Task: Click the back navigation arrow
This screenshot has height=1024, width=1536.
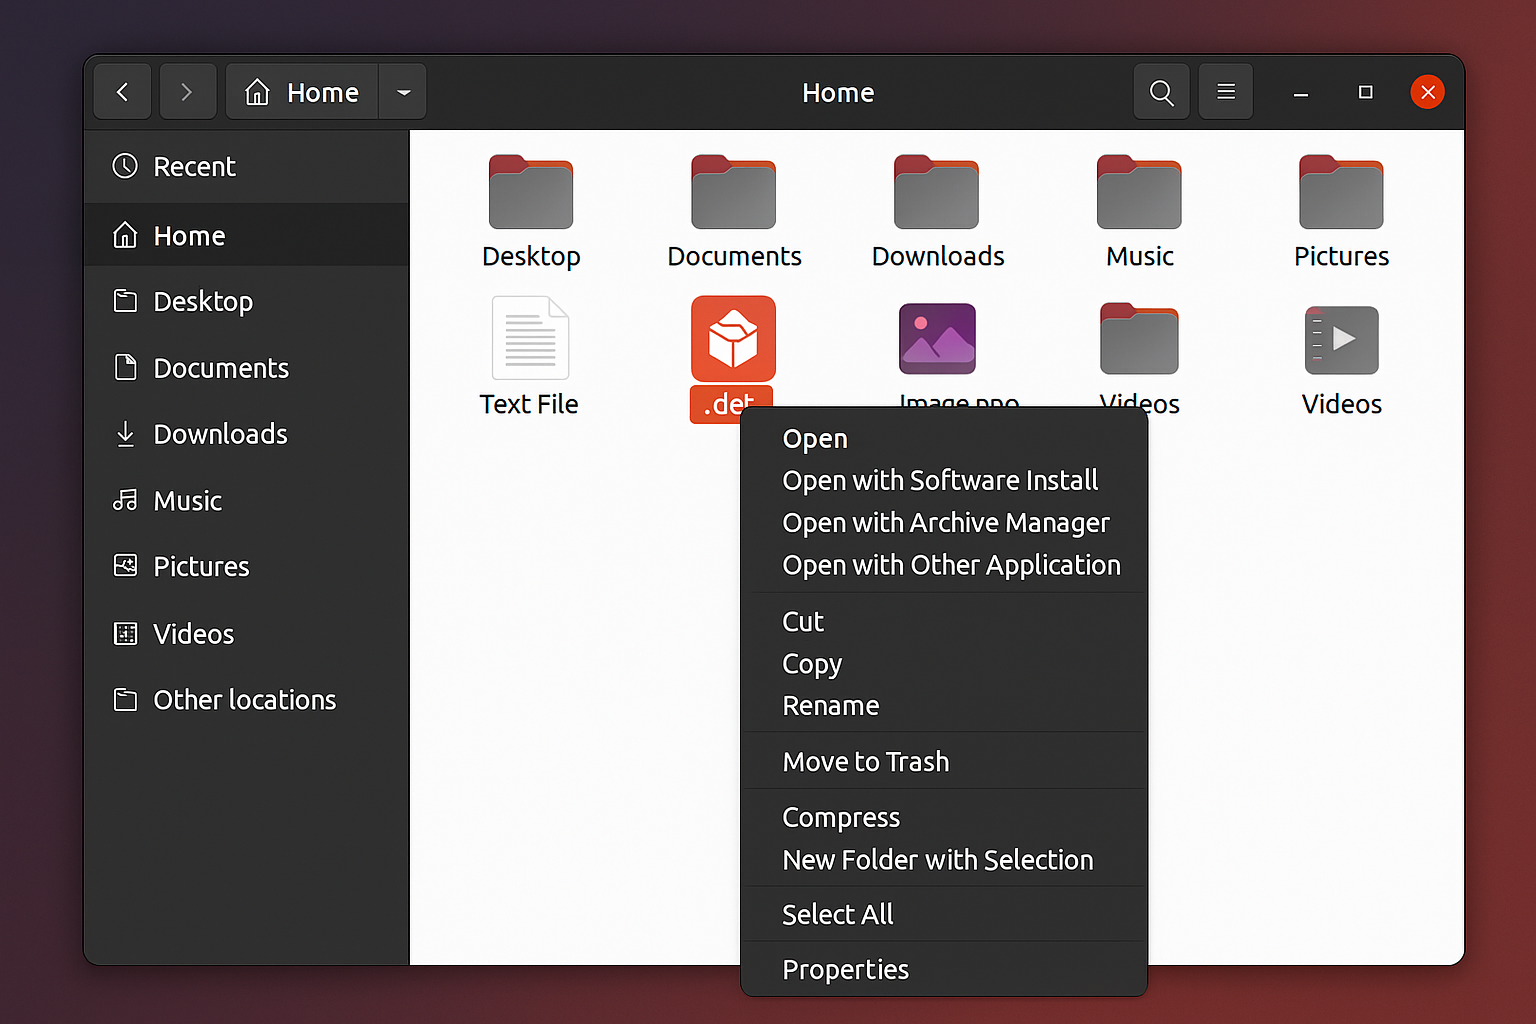Action: pos(122,91)
